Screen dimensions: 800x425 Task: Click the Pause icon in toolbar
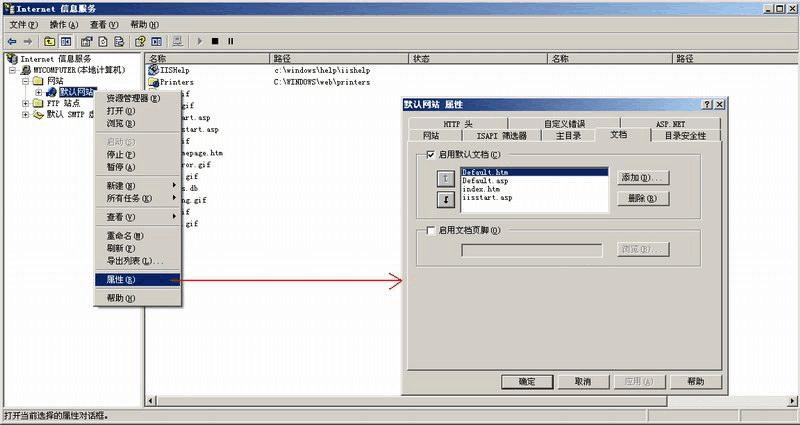[x=230, y=41]
